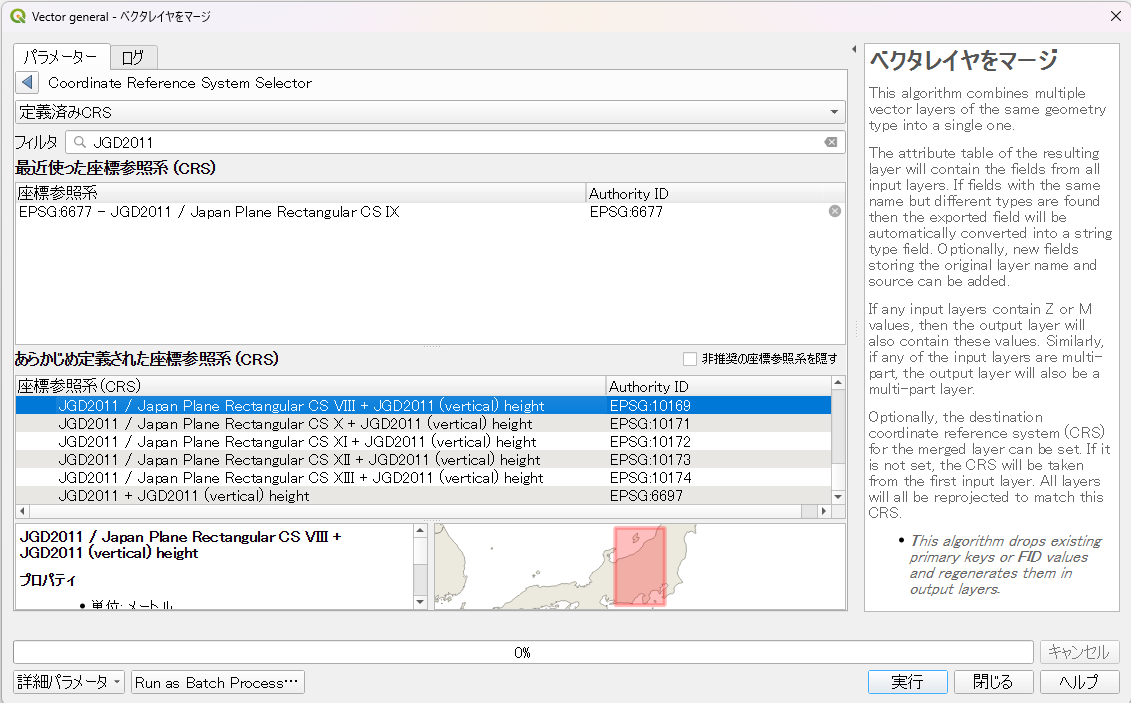Click the red extent on map preview

[640, 565]
